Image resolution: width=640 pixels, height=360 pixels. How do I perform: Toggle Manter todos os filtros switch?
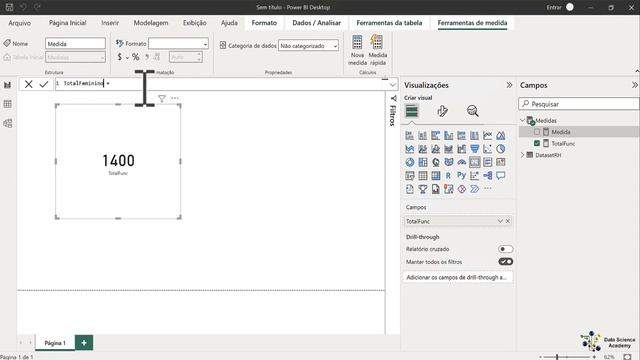505,262
